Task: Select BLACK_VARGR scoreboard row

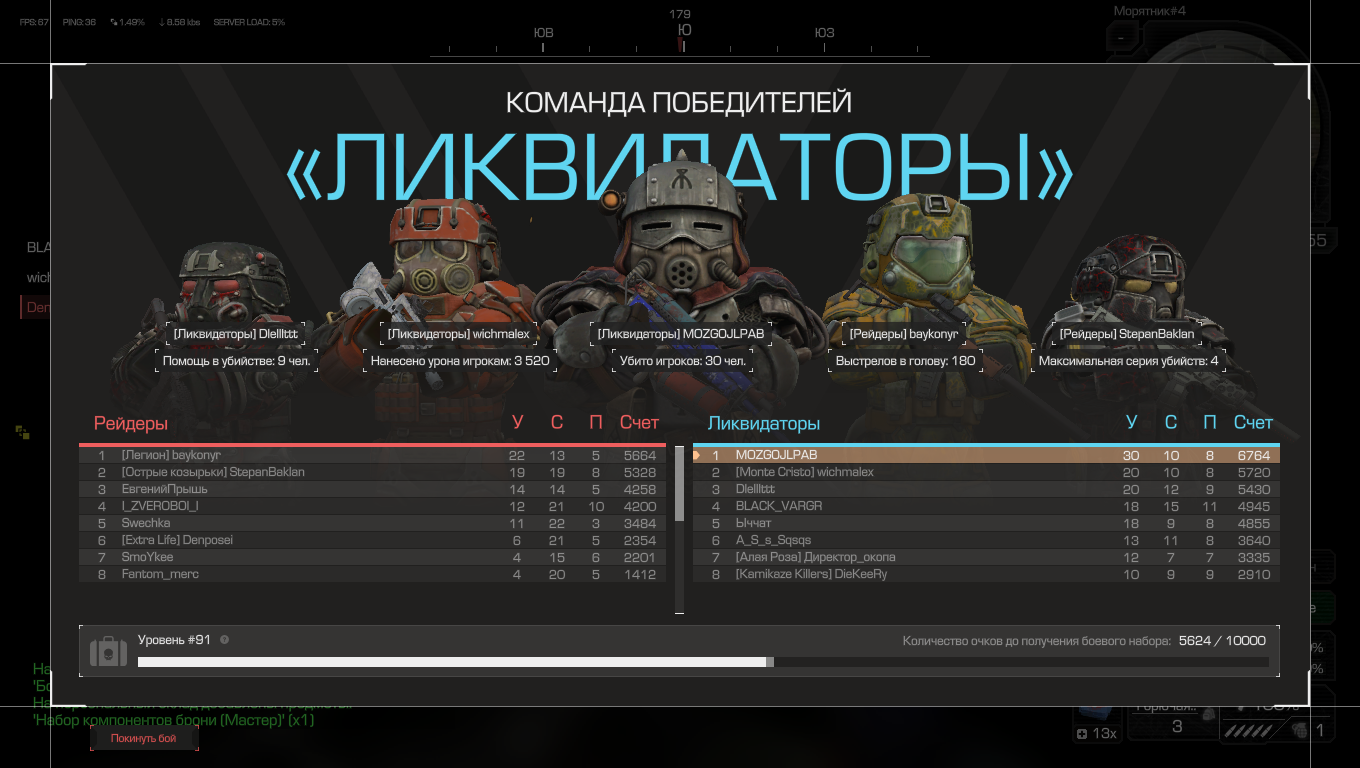Action: tap(986, 506)
